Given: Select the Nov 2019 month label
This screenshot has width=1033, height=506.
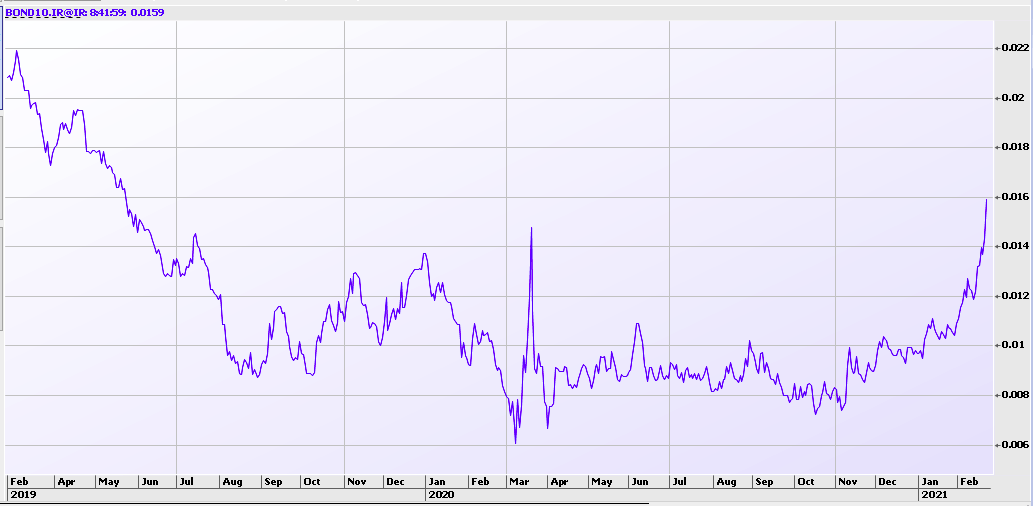Looking at the screenshot, I should 356,482.
